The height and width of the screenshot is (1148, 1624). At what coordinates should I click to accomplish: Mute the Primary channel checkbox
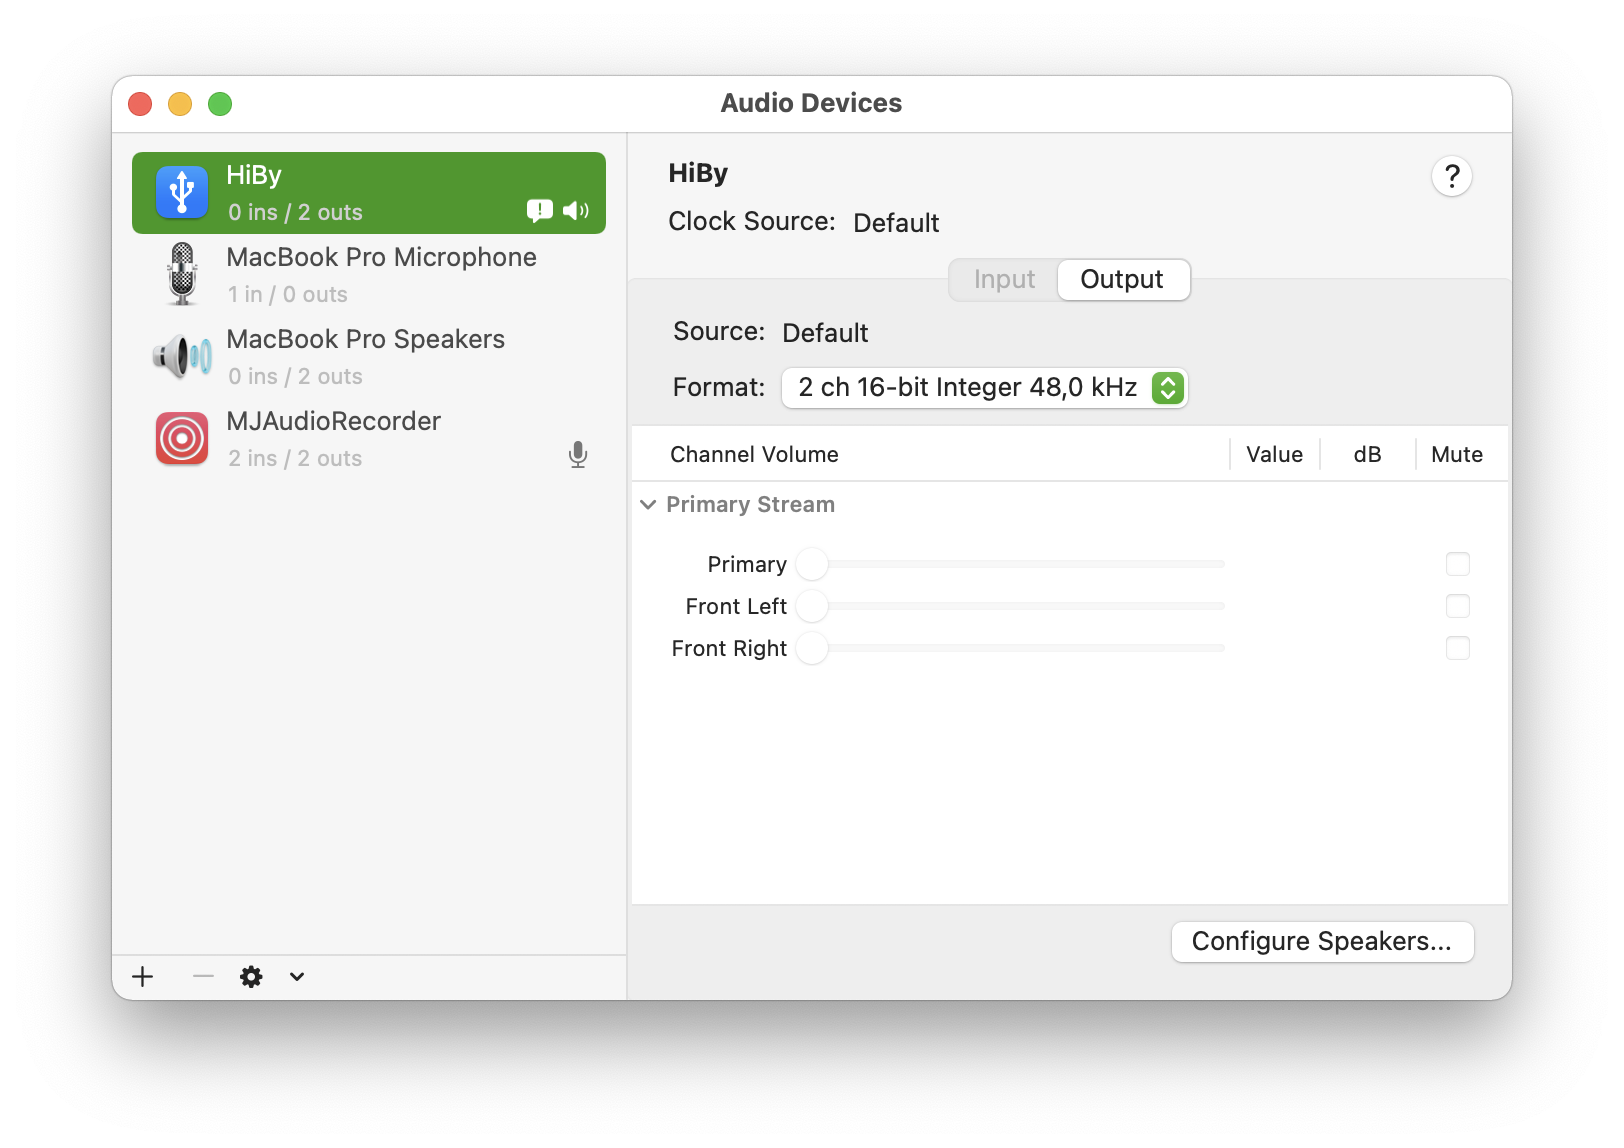click(1458, 564)
